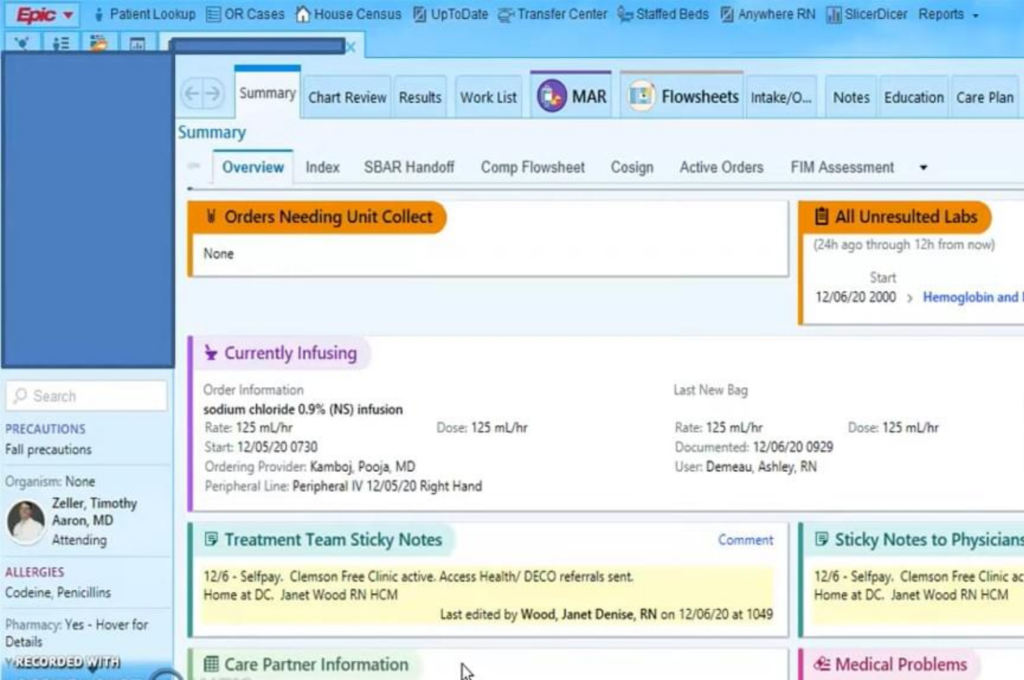Open the Epic main menu button

pos(43,14)
